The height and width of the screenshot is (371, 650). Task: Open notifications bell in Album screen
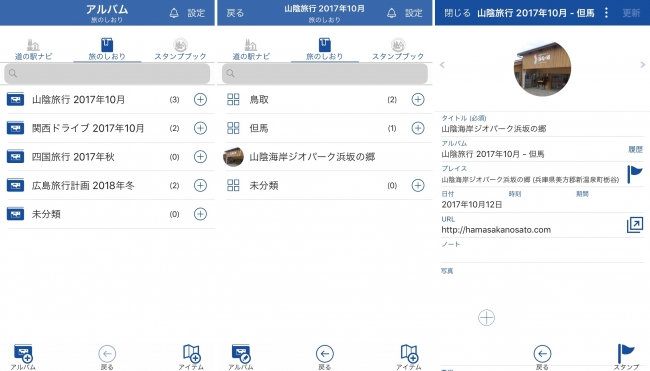(x=174, y=13)
